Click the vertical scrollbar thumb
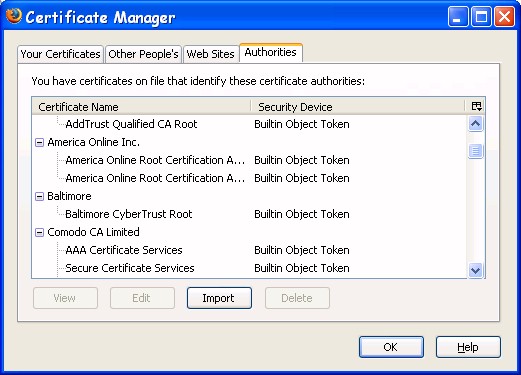 point(475,151)
